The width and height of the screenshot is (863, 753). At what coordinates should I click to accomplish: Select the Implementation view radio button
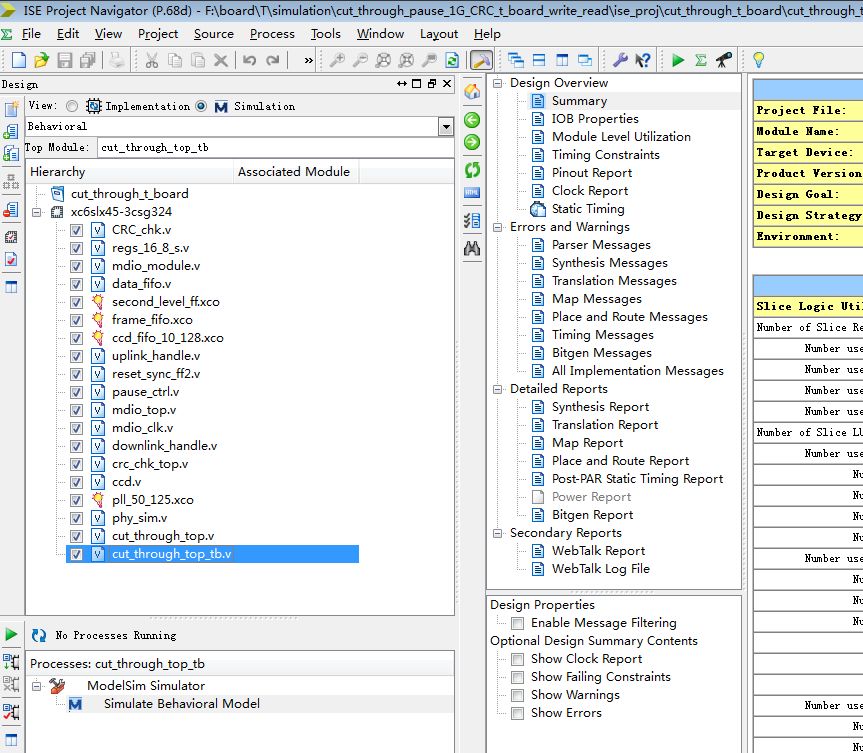[x=72, y=106]
